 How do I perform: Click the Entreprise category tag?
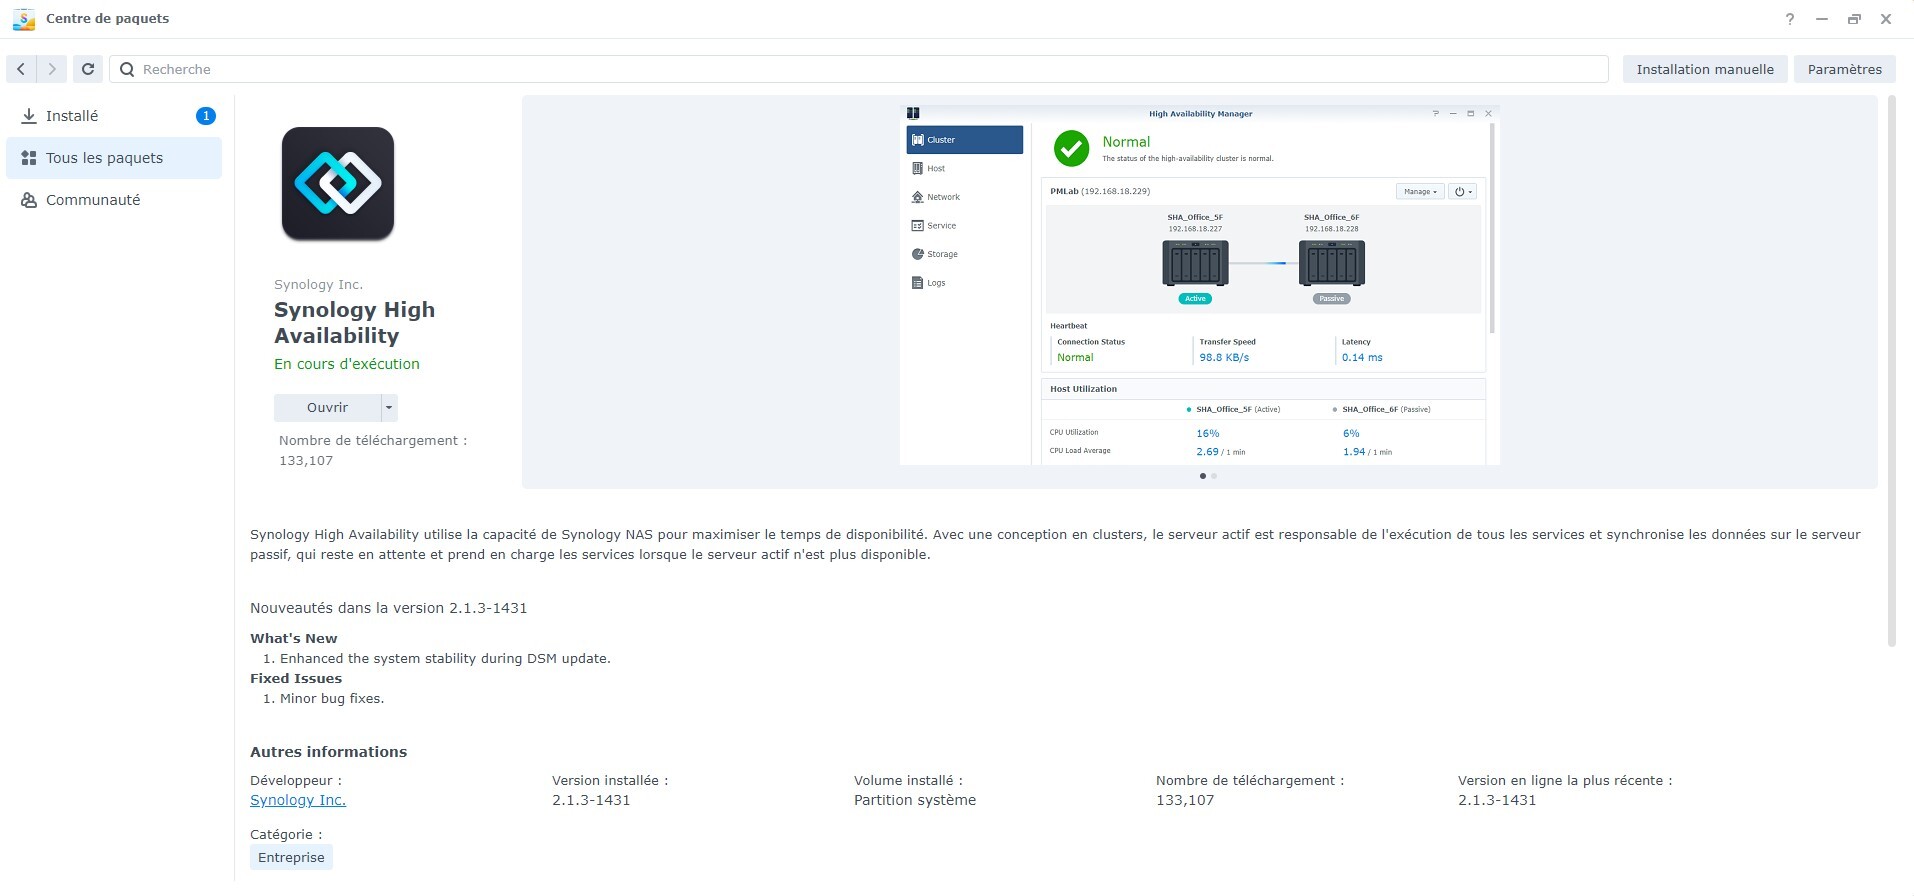(291, 857)
